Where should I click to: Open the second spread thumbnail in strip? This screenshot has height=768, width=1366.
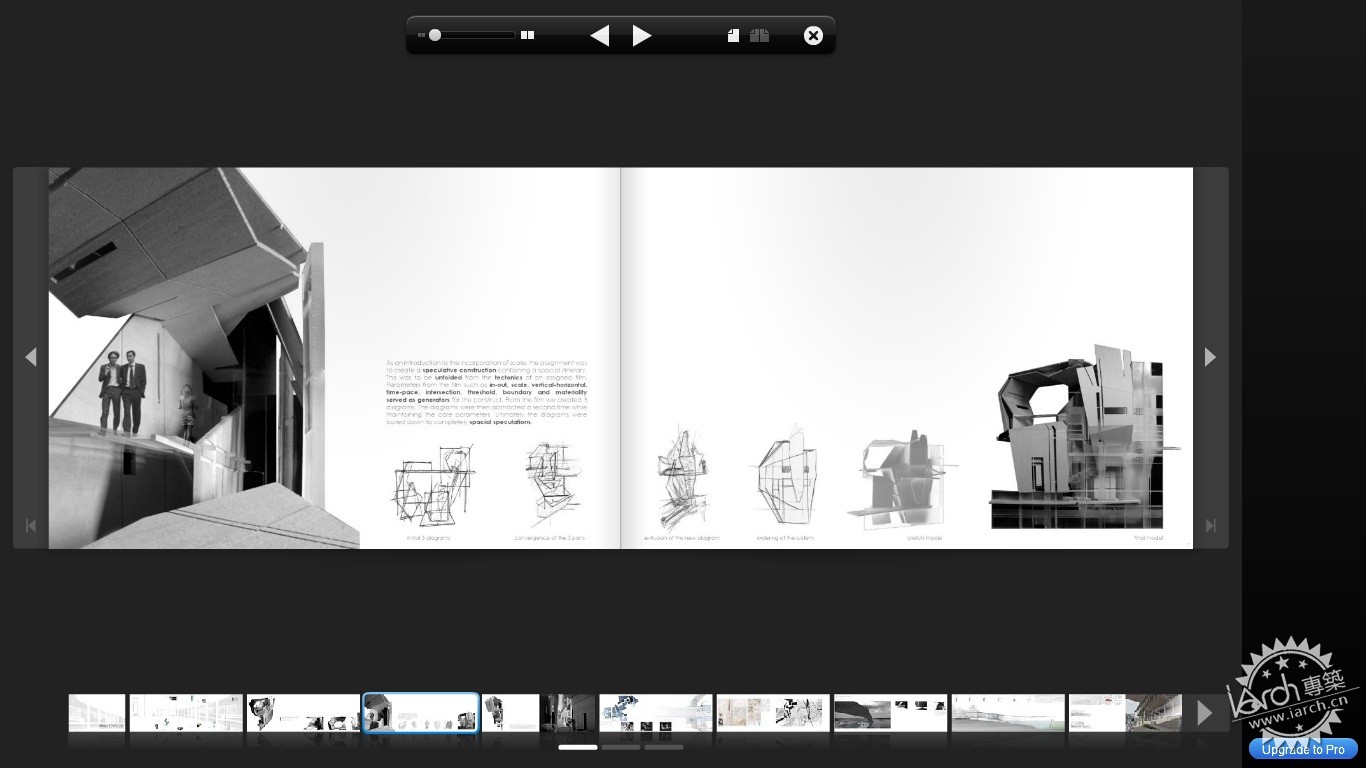click(x=186, y=713)
